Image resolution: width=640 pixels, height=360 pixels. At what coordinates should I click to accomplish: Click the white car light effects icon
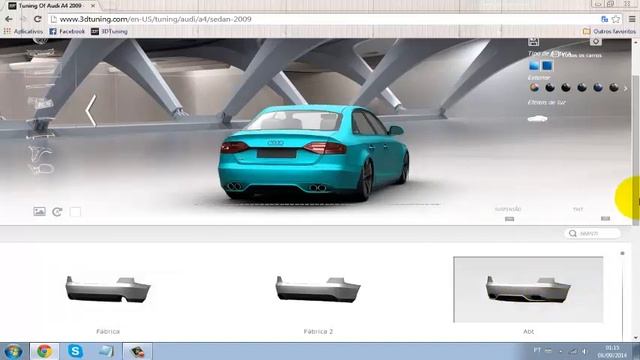pyautogui.click(x=538, y=119)
